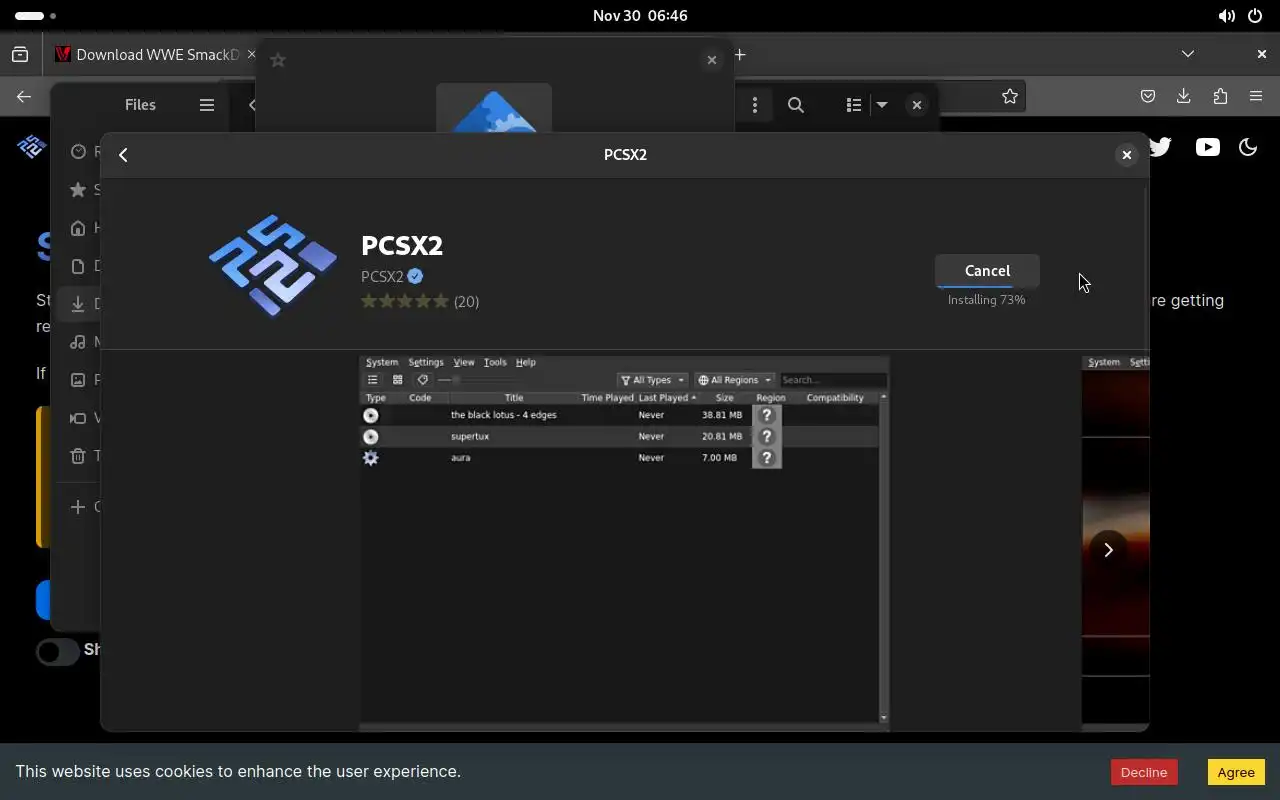This screenshot has width=1280, height=800.
Task: Bookmark page with star icon
Action: [x=1010, y=96]
